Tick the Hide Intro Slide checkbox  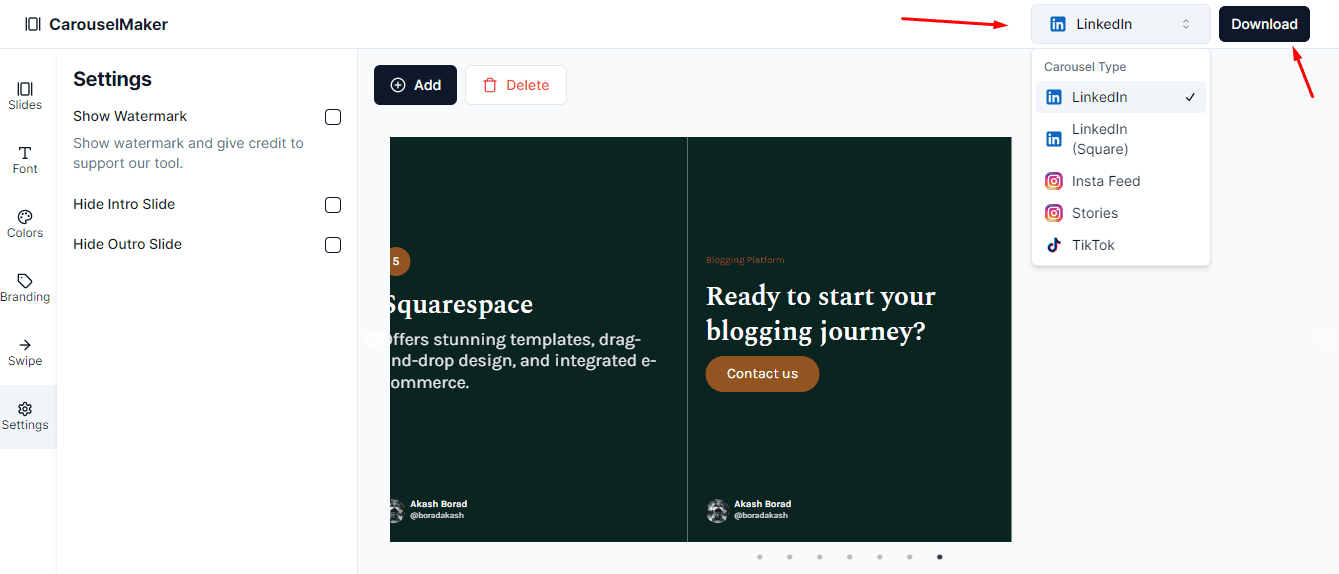(333, 205)
